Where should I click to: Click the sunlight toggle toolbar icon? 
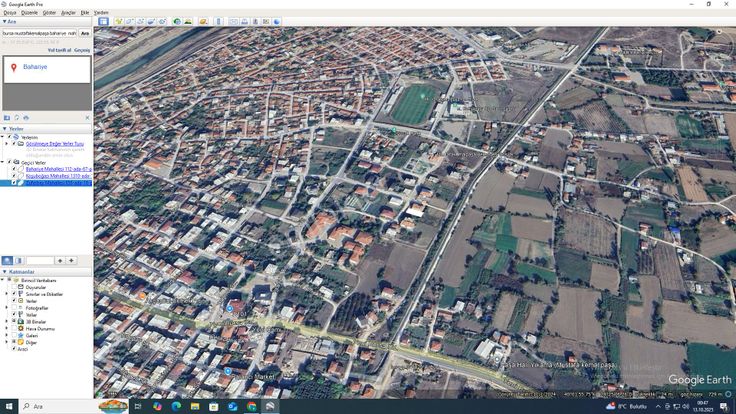click(190, 21)
